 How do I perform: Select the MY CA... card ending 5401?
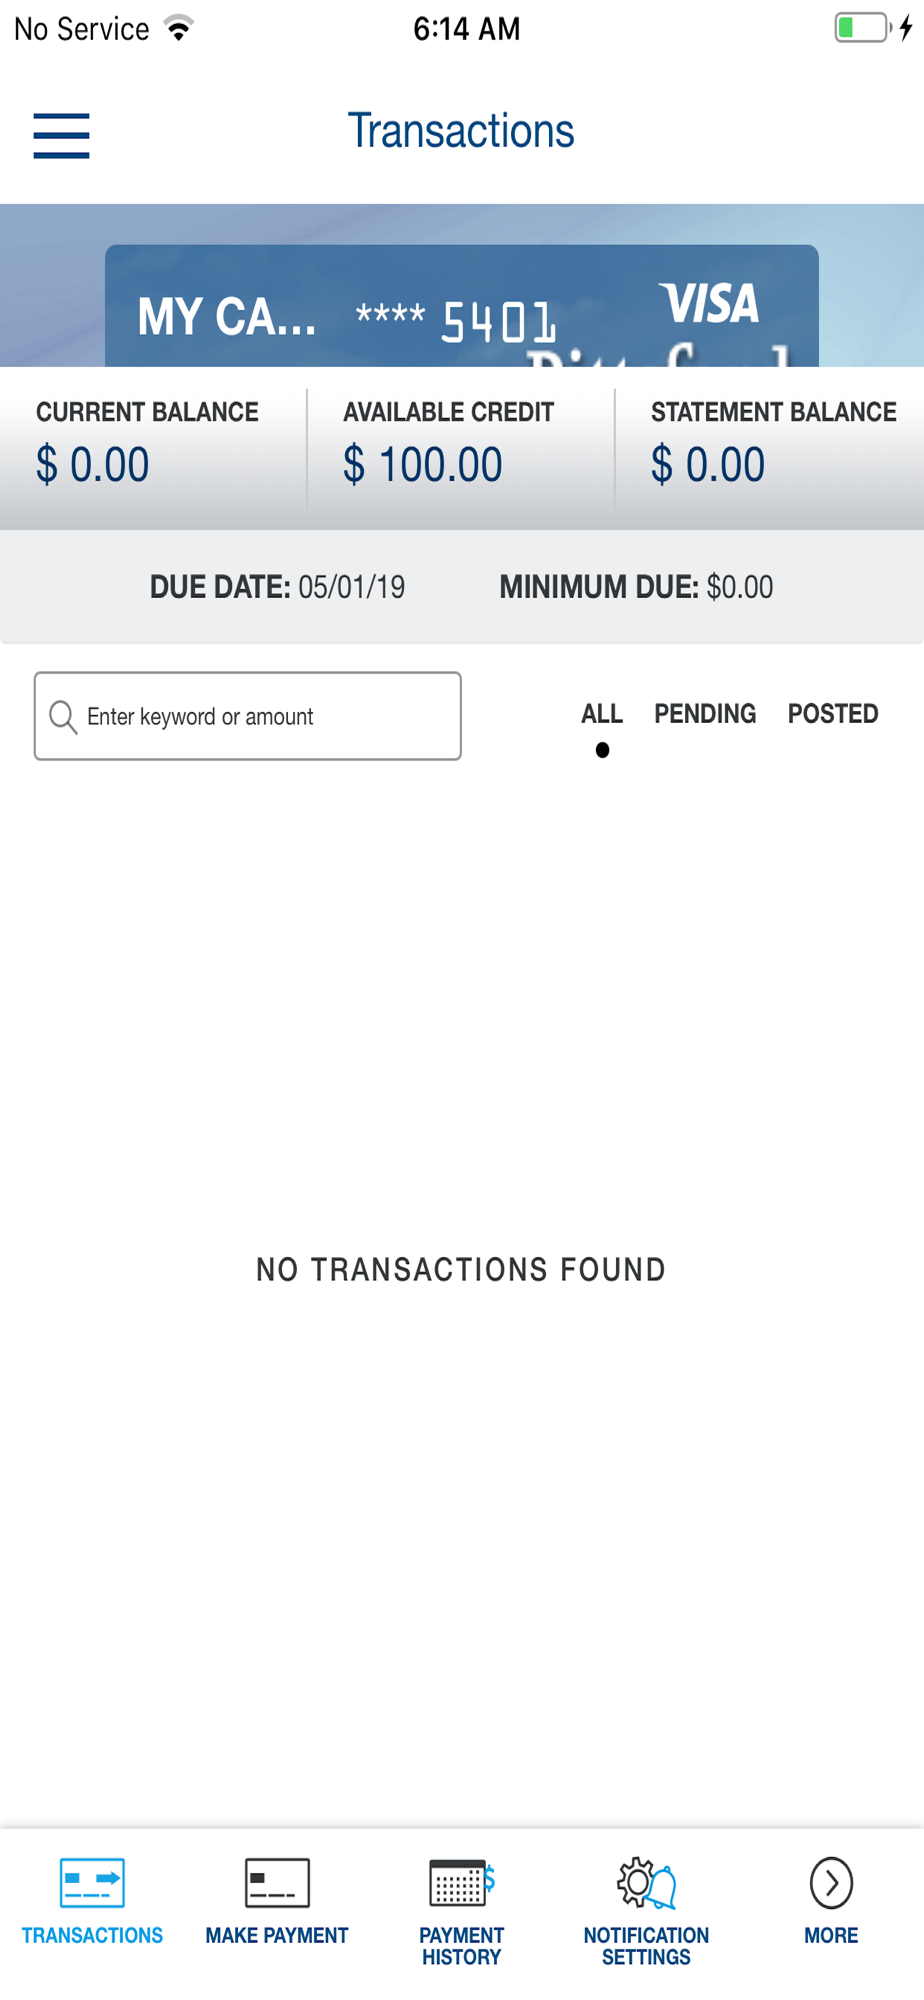point(462,306)
